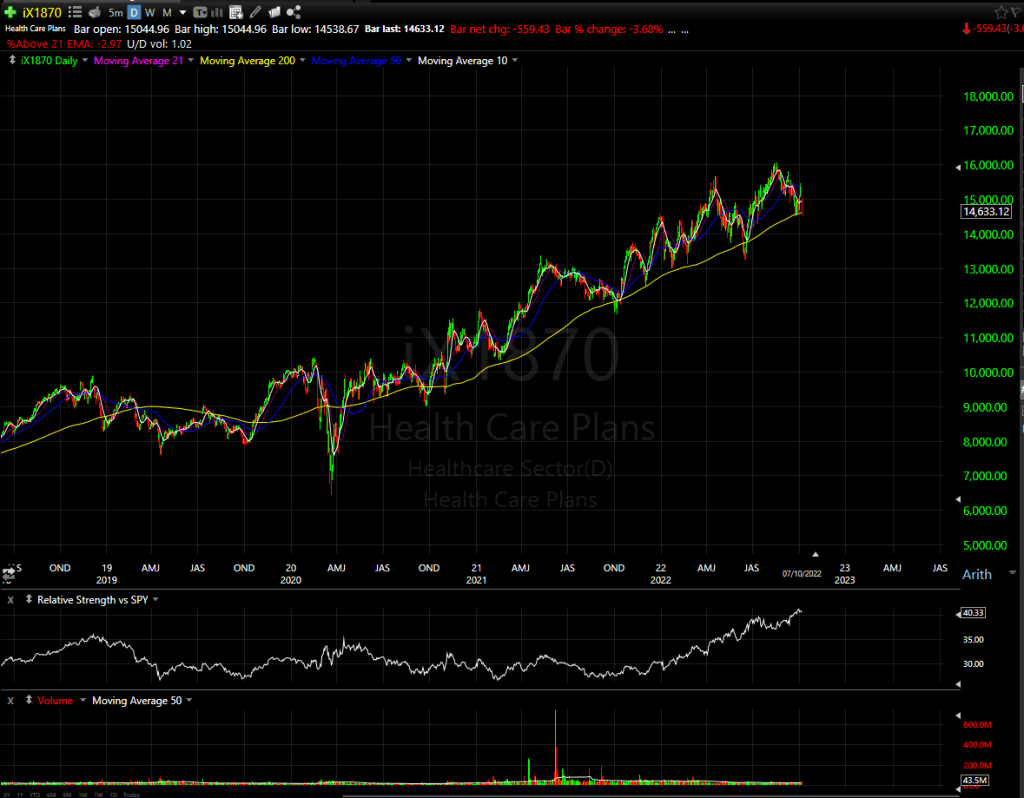Open the list icon beside iX1870

pos(75,12)
